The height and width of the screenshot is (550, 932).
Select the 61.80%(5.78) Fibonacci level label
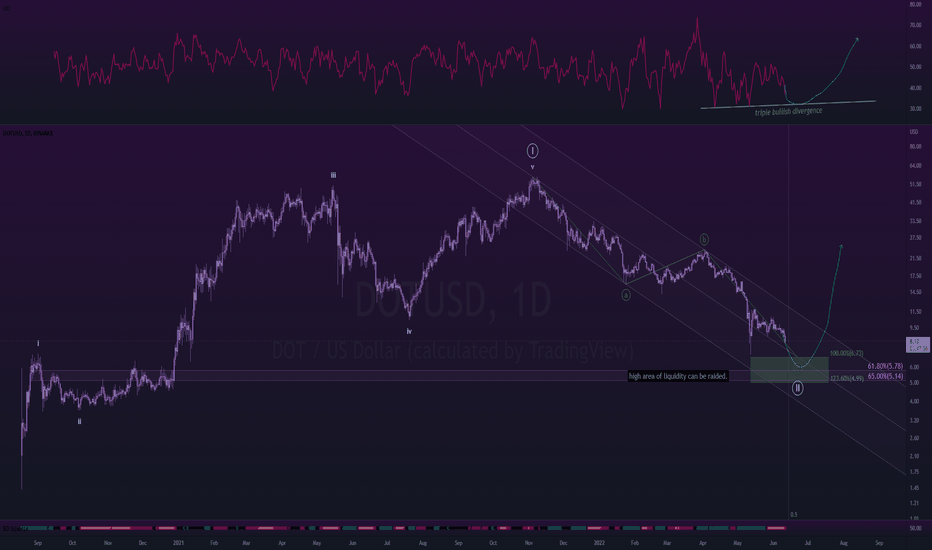click(x=885, y=366)
